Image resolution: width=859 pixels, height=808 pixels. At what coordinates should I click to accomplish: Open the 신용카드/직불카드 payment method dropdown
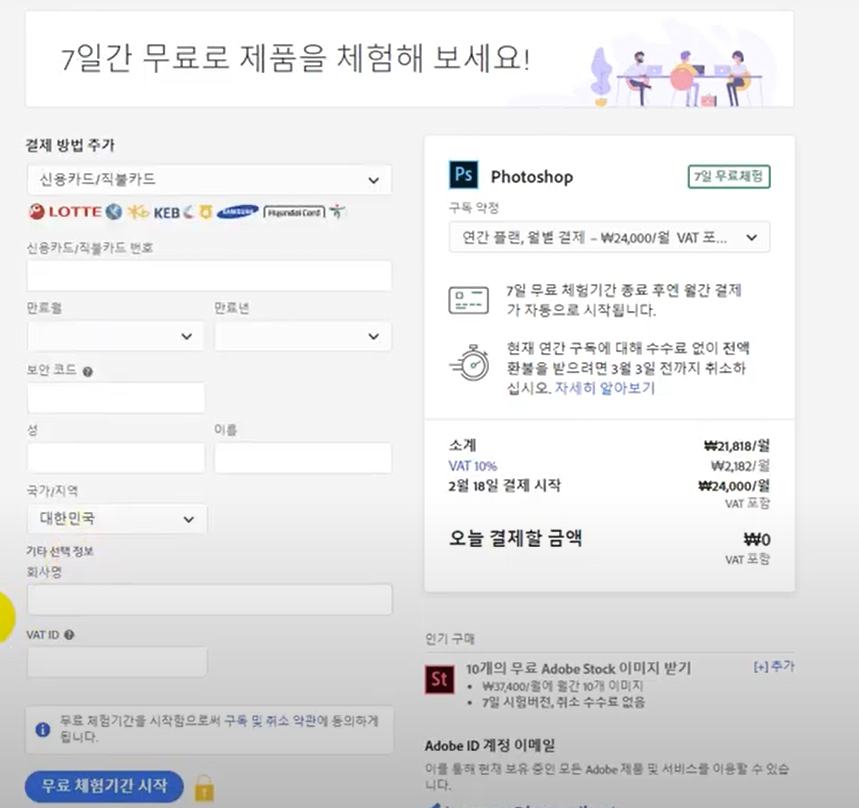click(x=209, y=180)
